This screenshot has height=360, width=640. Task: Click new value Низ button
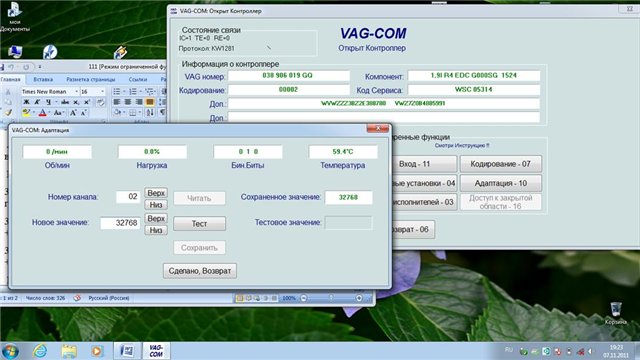pos(156,230)
